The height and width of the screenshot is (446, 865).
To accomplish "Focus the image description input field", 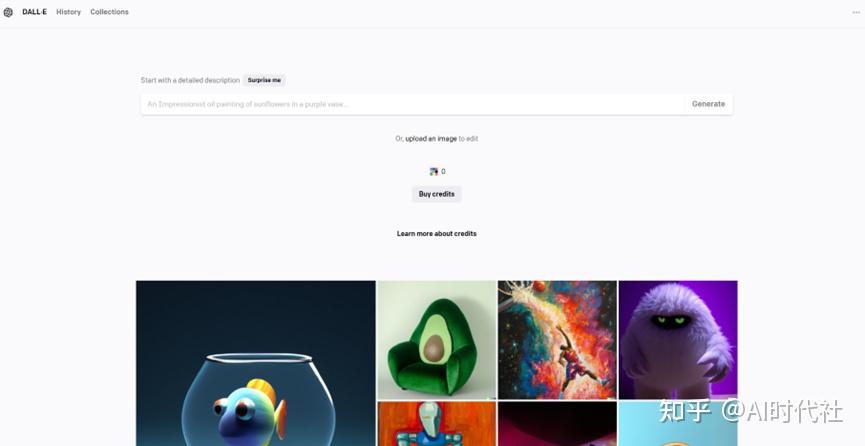I will pyautogui.click(x=413, y=104).
